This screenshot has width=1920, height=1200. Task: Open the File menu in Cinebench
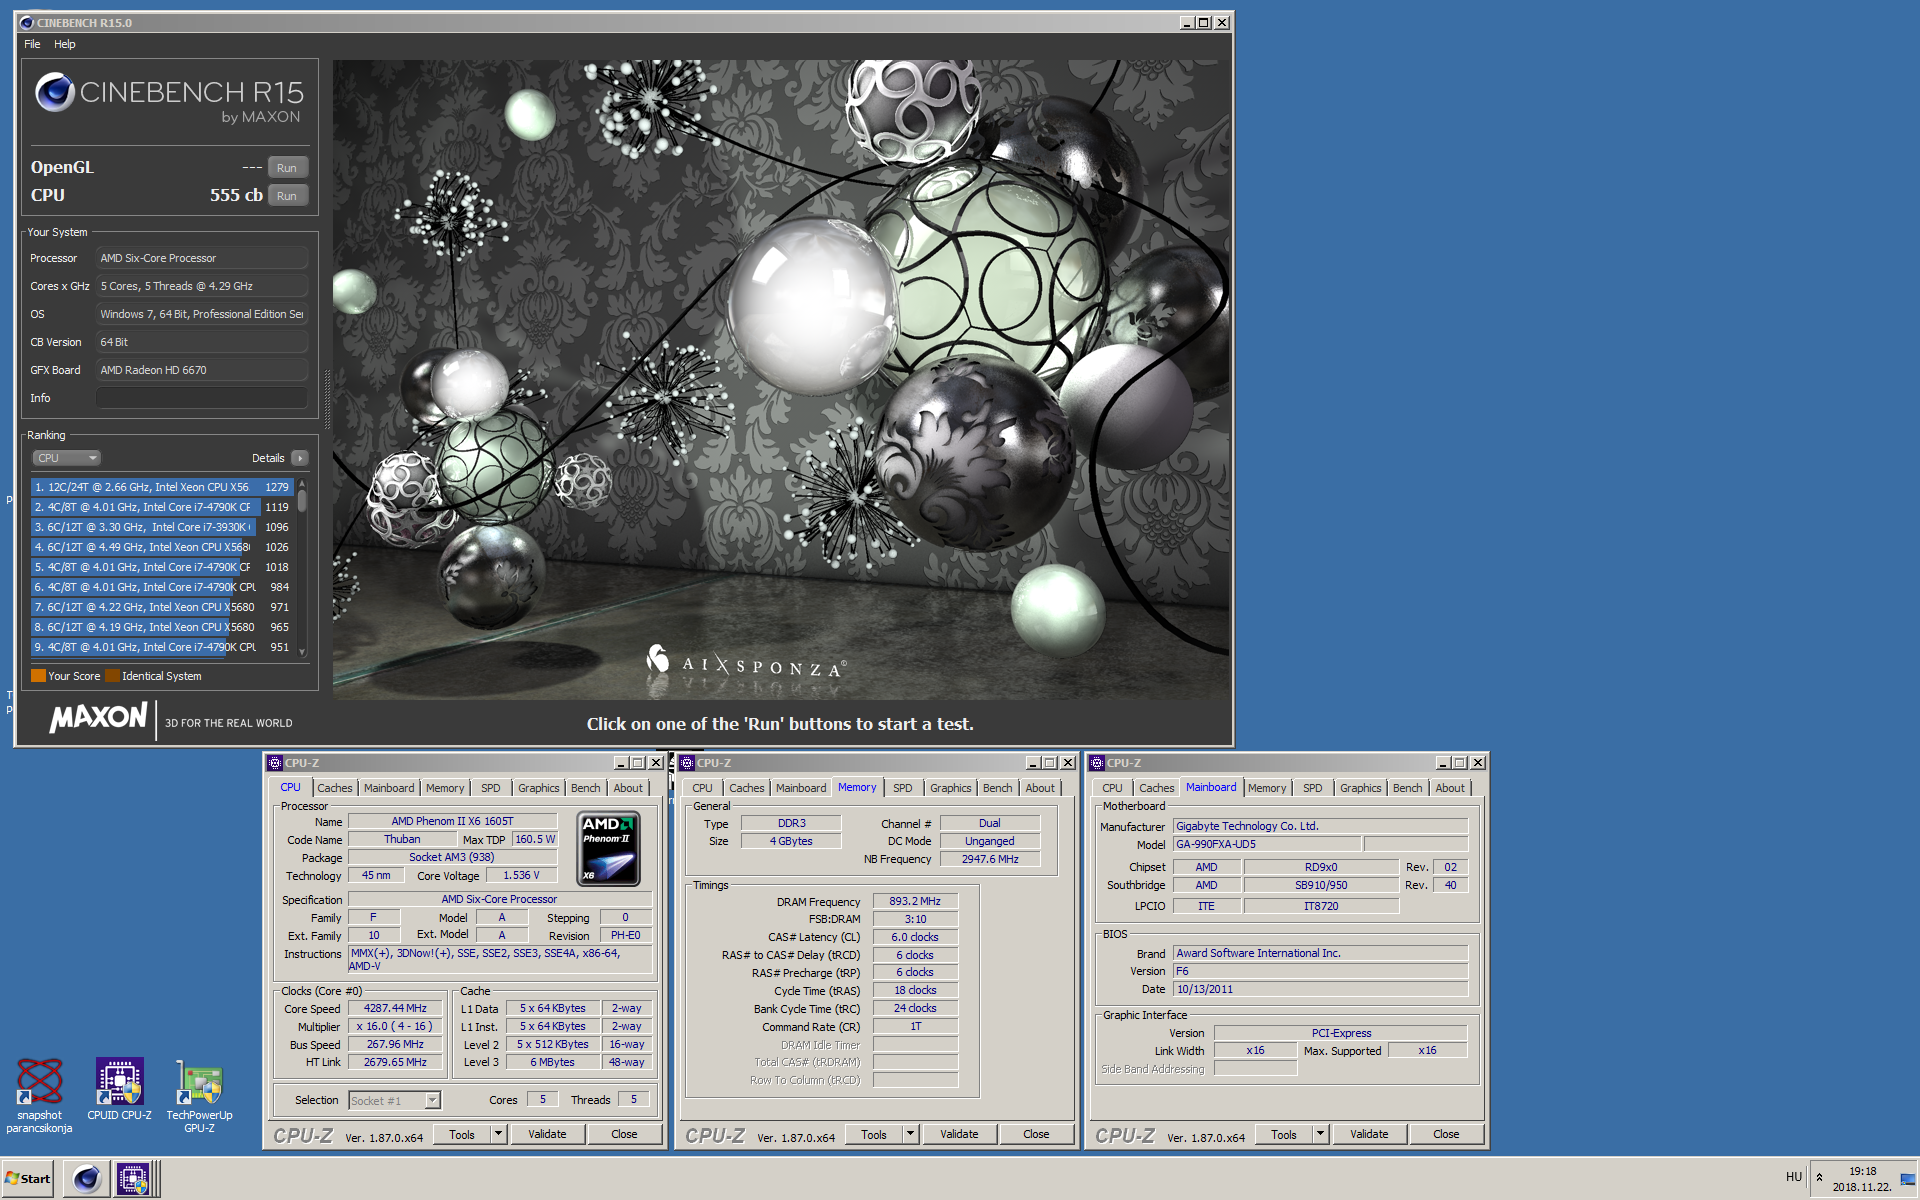pos(32,44)
